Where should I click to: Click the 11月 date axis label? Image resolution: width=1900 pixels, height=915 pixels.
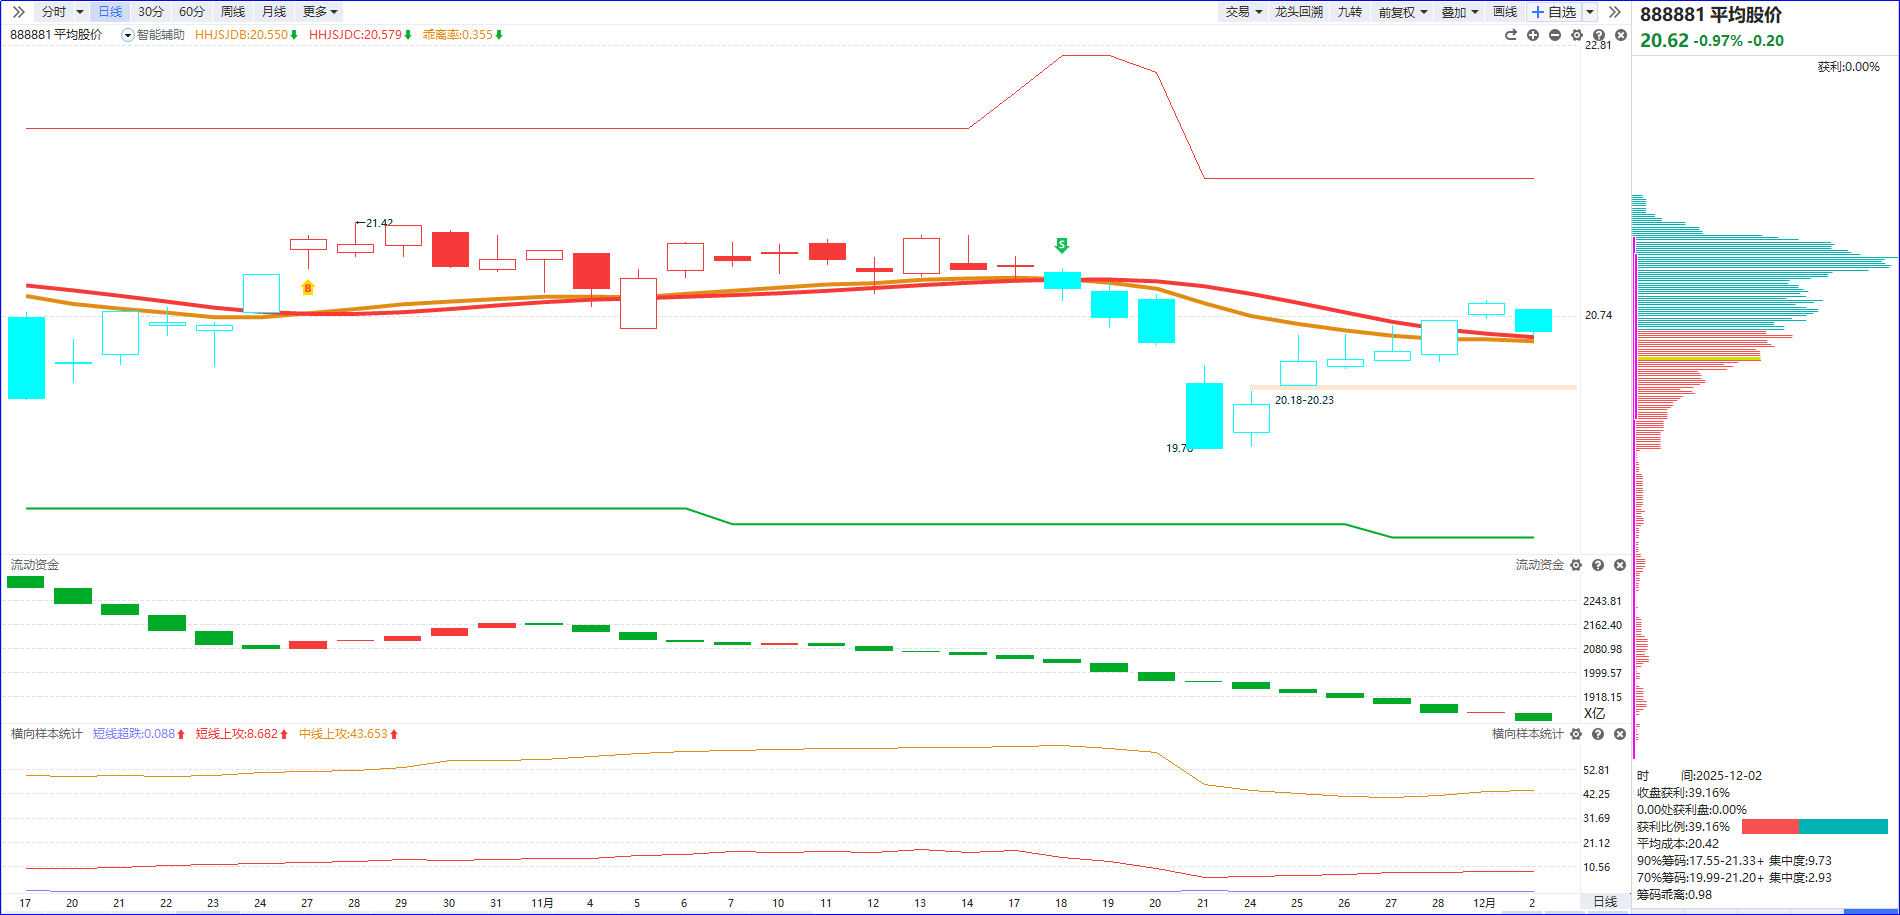click(542, 903)
